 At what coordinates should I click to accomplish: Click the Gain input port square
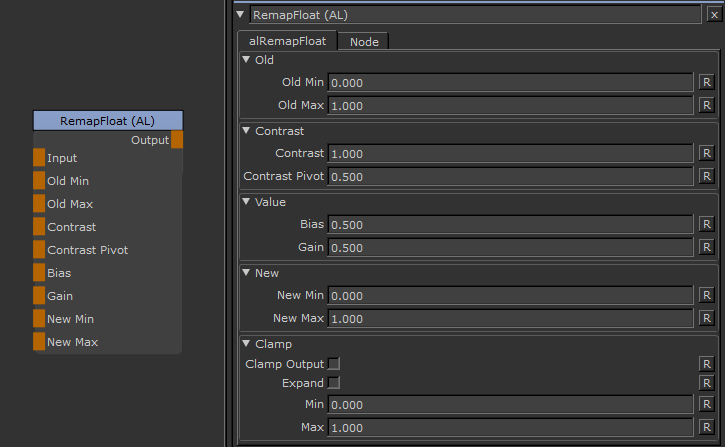point(39,296)
